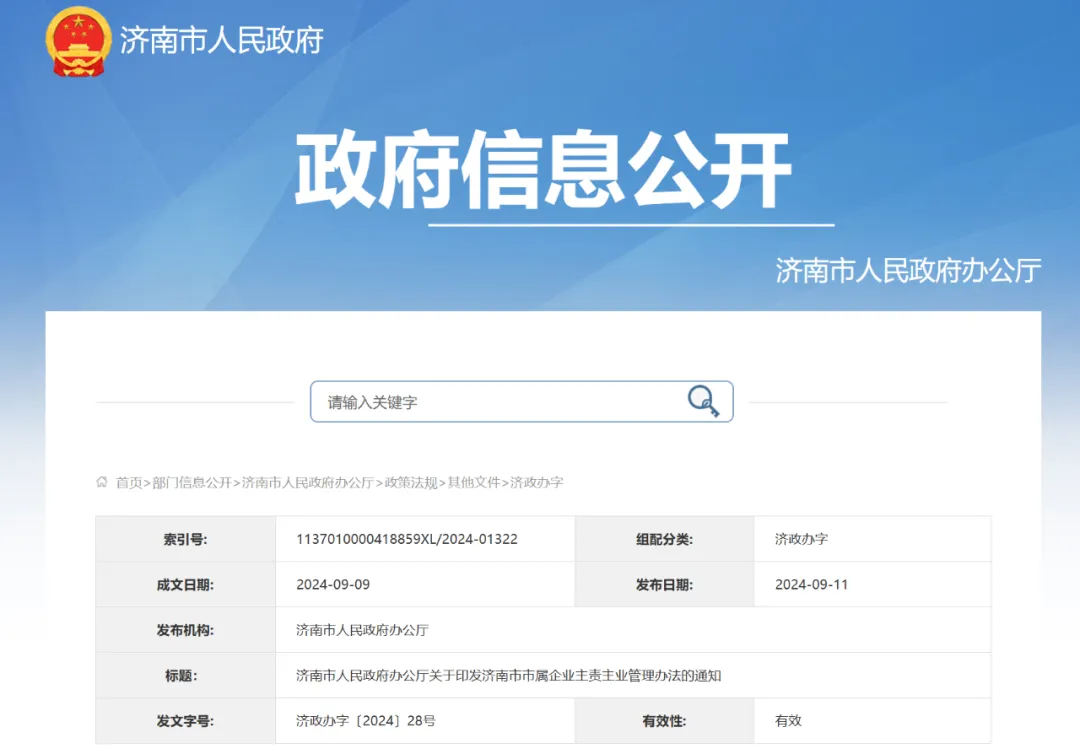Image resolution: width=1080 pixels, height=754 pixels.
Task: Click the 政府信息公开 banner heading
Action: tap(543, 170)
